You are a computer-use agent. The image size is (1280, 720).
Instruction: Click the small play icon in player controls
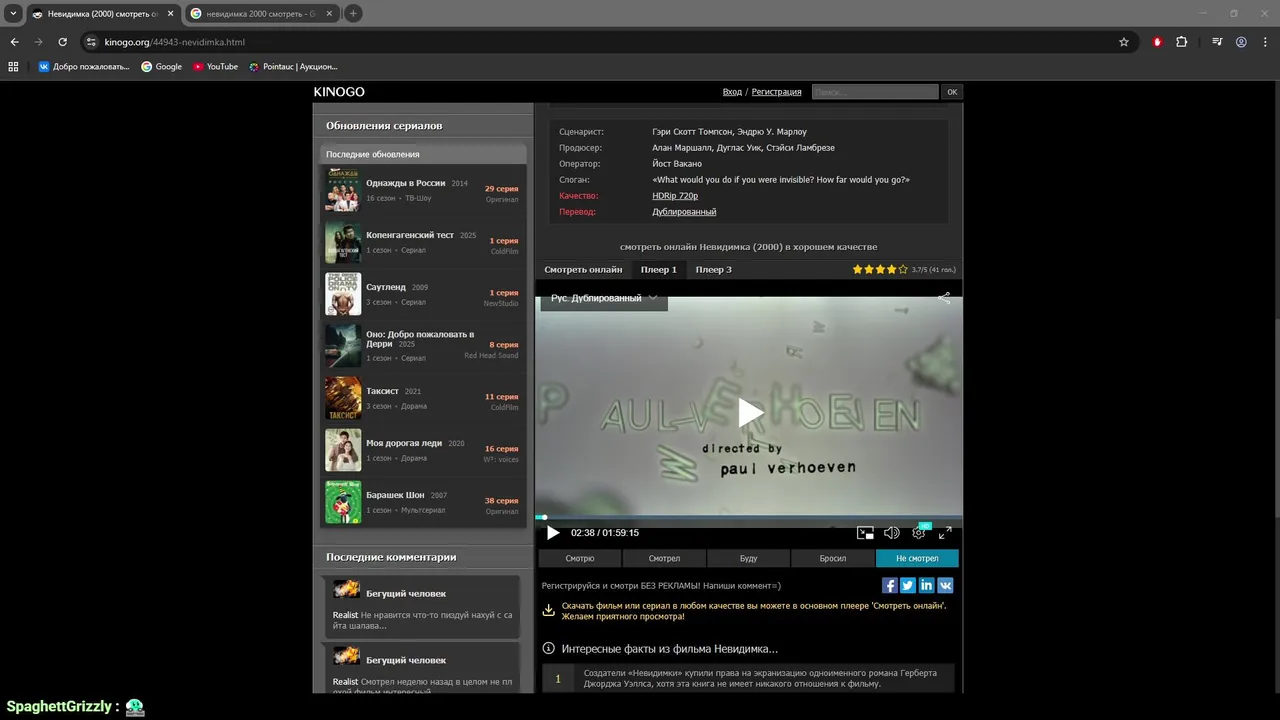[x=553, y=533]
